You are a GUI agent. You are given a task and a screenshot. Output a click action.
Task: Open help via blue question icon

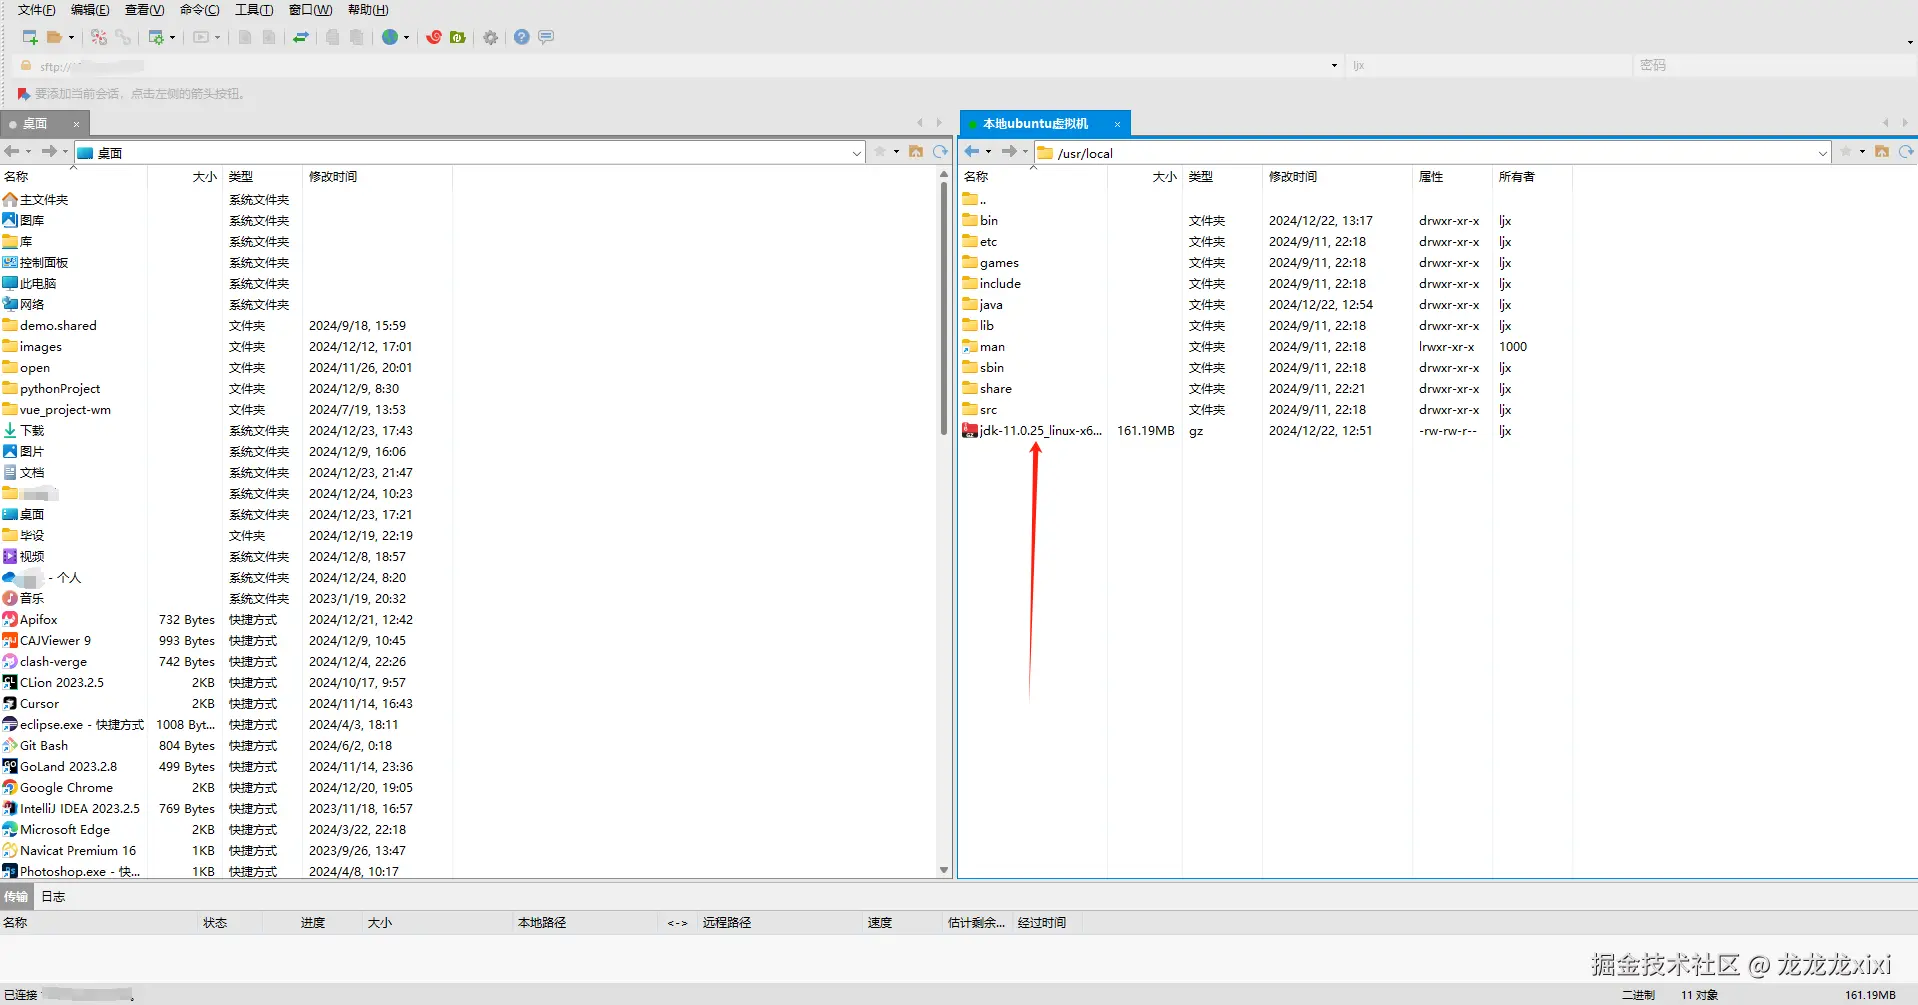(x=522, y=37)
